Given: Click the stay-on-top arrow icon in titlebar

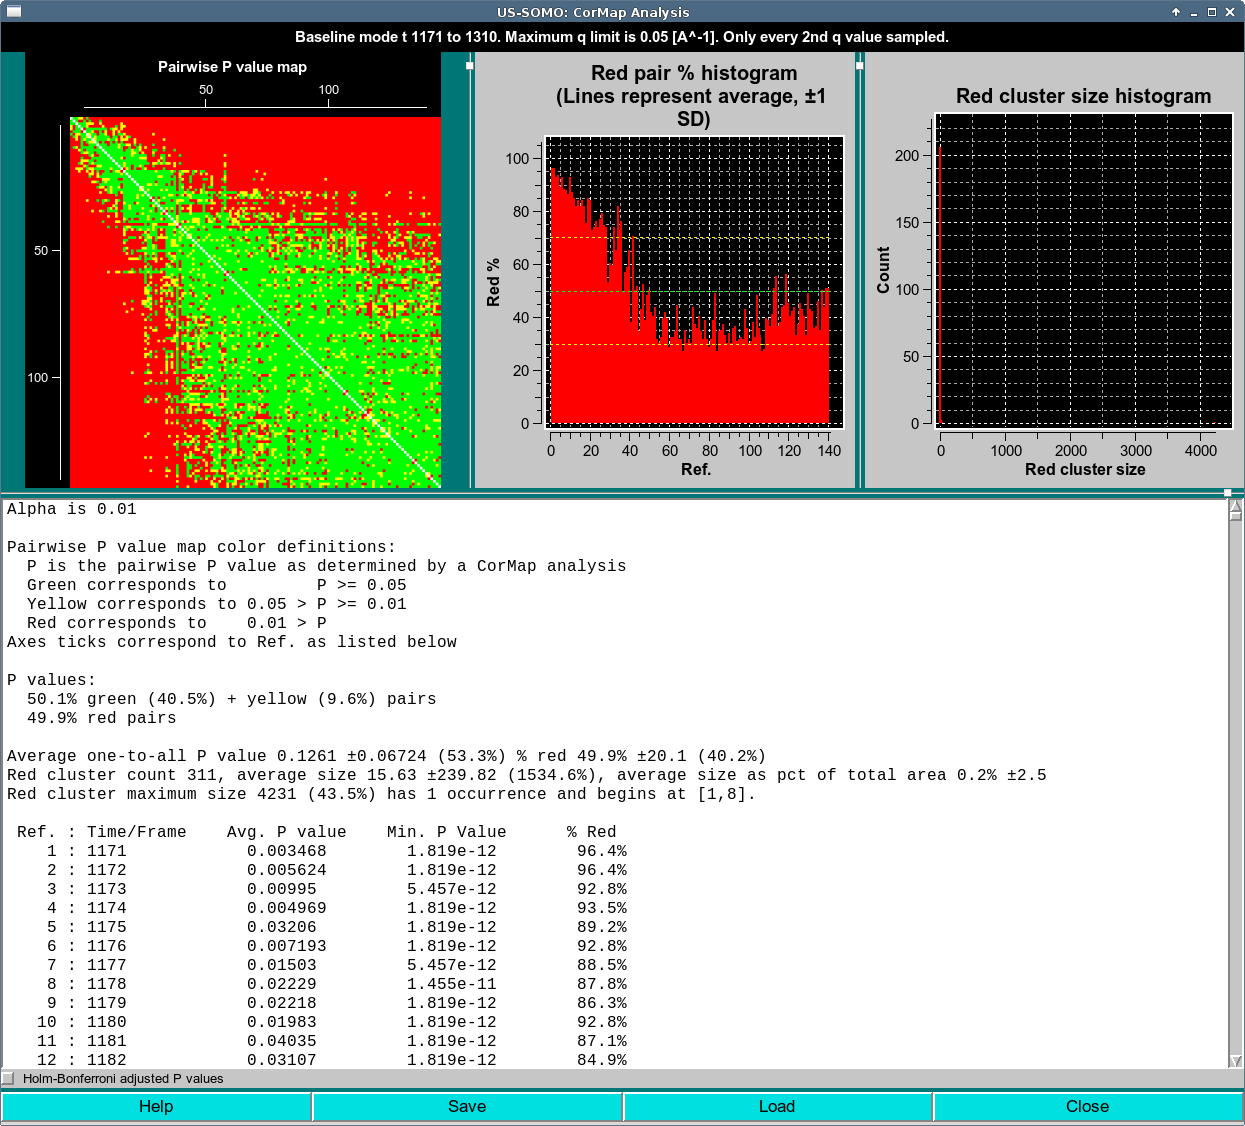Looking at the screenshot, I should click(x=1175, y=12).
